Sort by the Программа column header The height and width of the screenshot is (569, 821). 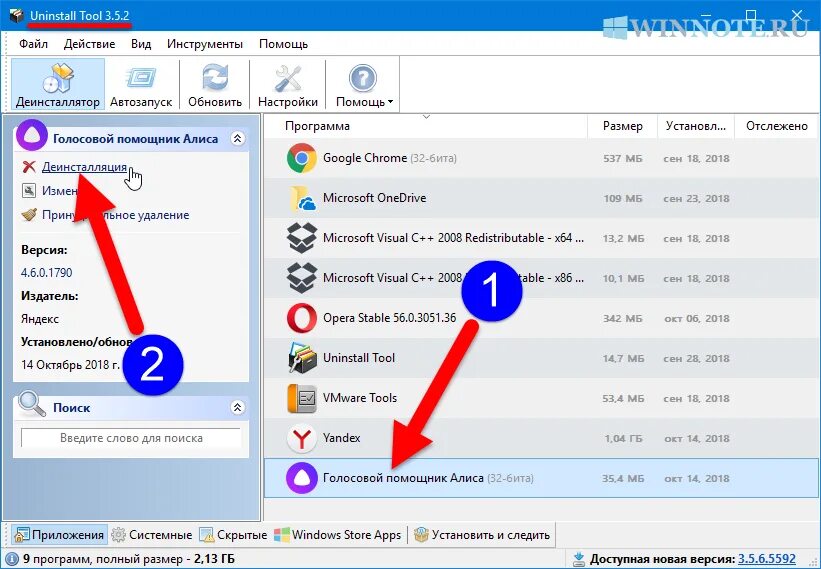click(x=317, y=126)
